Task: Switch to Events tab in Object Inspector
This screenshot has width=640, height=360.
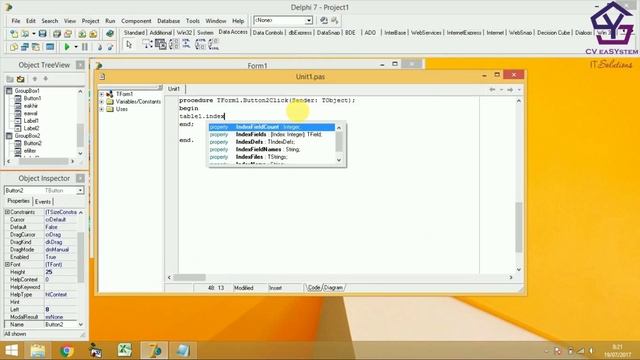Action: pos(43,202)
